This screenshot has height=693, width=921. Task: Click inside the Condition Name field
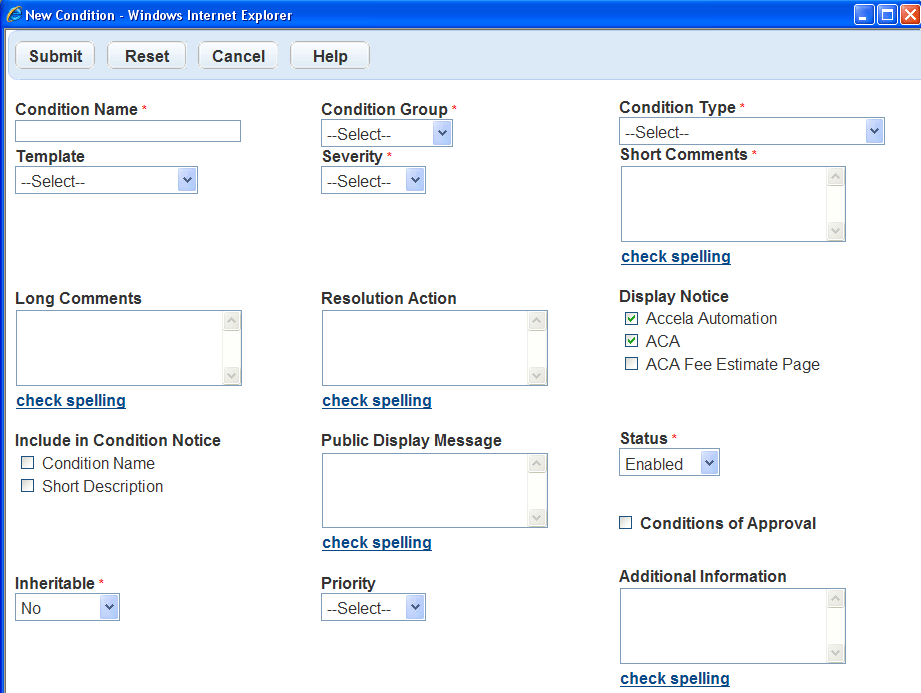pyautogui.click(x=127, y=130)
